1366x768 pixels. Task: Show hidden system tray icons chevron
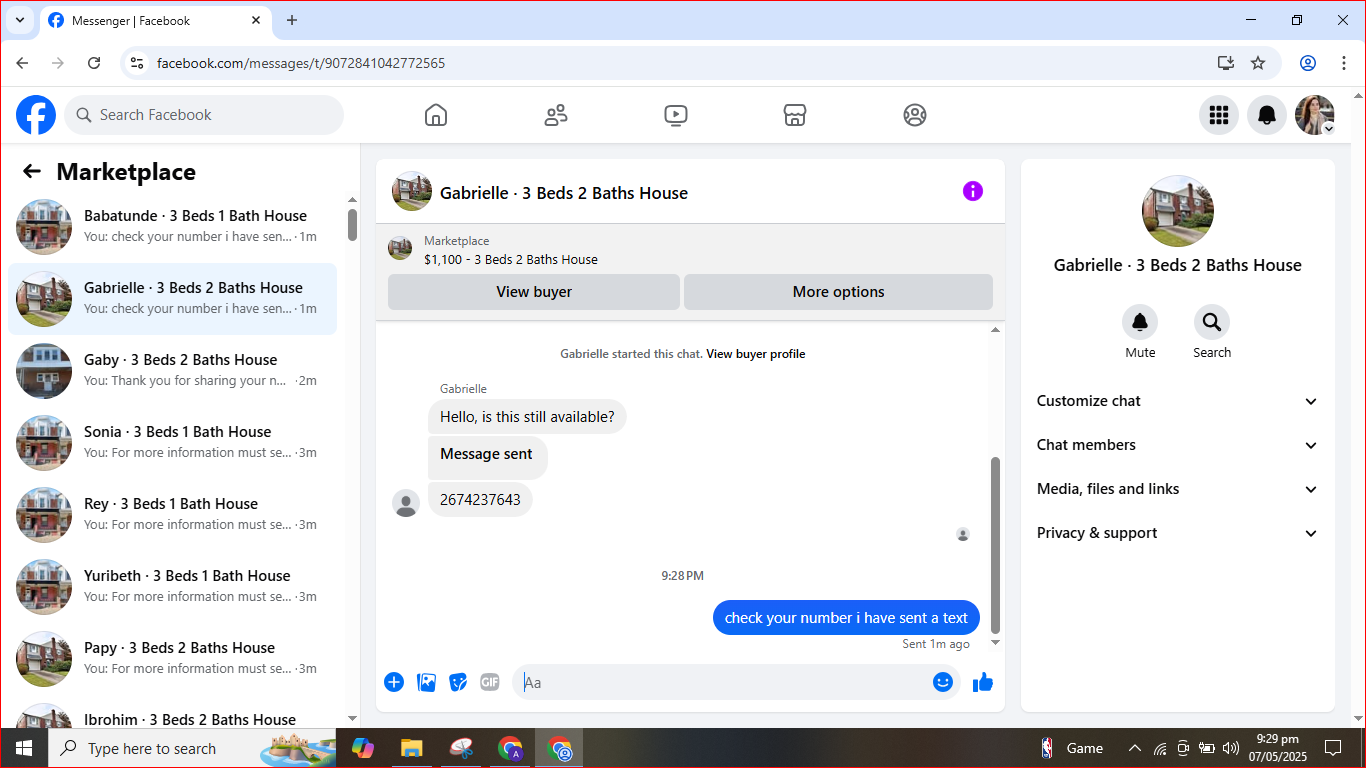[x=1134, y=748]
